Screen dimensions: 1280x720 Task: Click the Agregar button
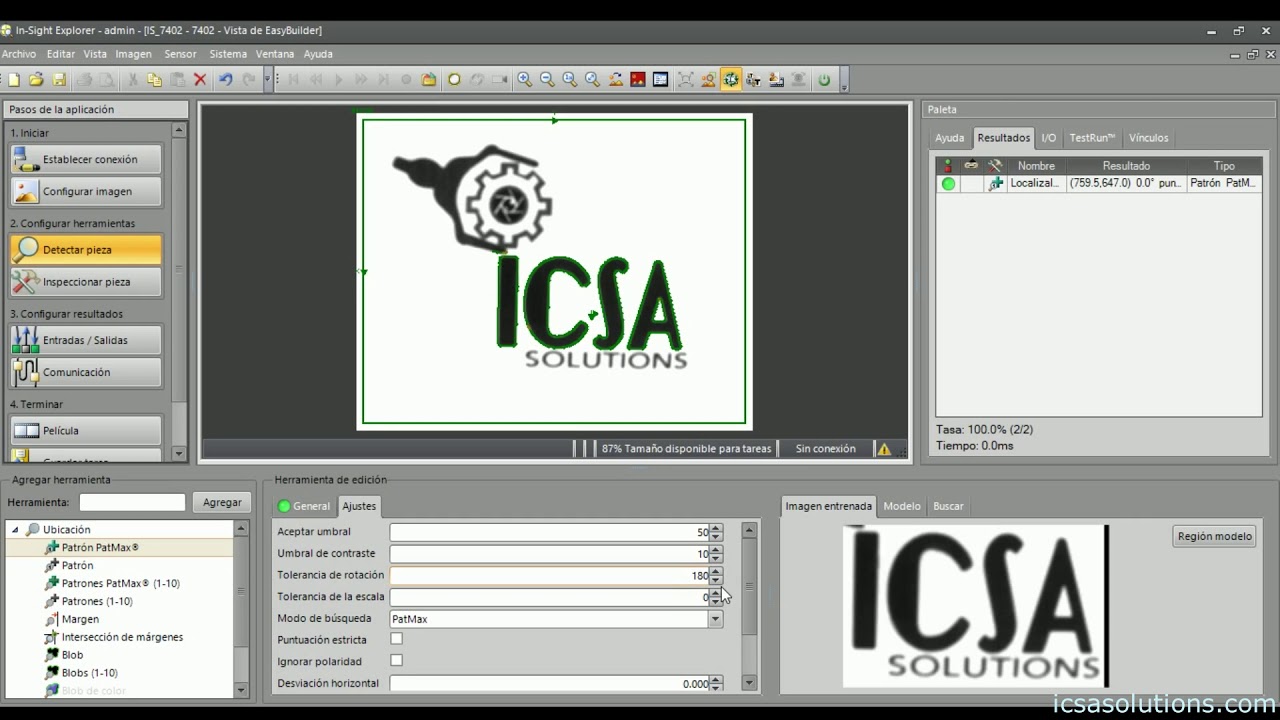tap(222, 503)
